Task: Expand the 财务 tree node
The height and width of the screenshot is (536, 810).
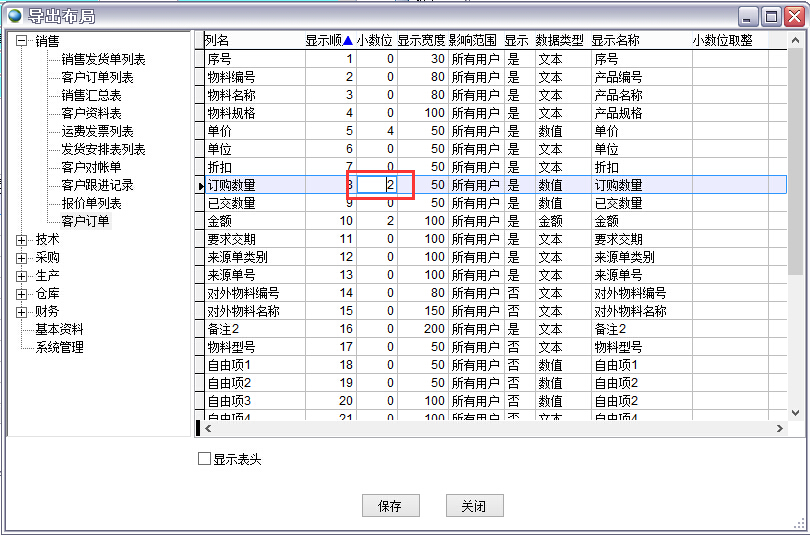Action: pos(22,311)
